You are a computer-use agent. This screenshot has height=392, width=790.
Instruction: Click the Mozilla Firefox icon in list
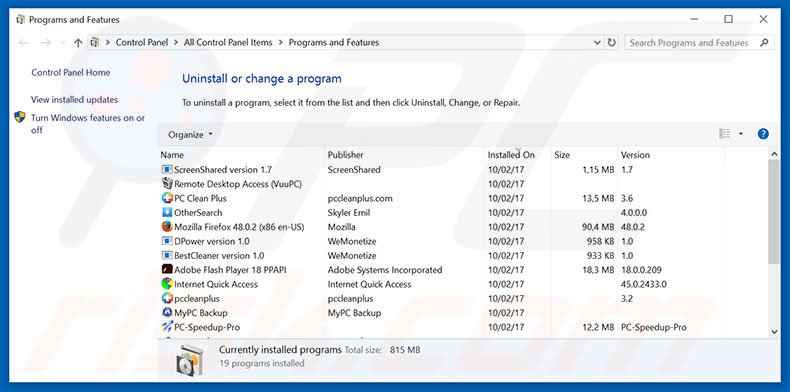point(167,227)
